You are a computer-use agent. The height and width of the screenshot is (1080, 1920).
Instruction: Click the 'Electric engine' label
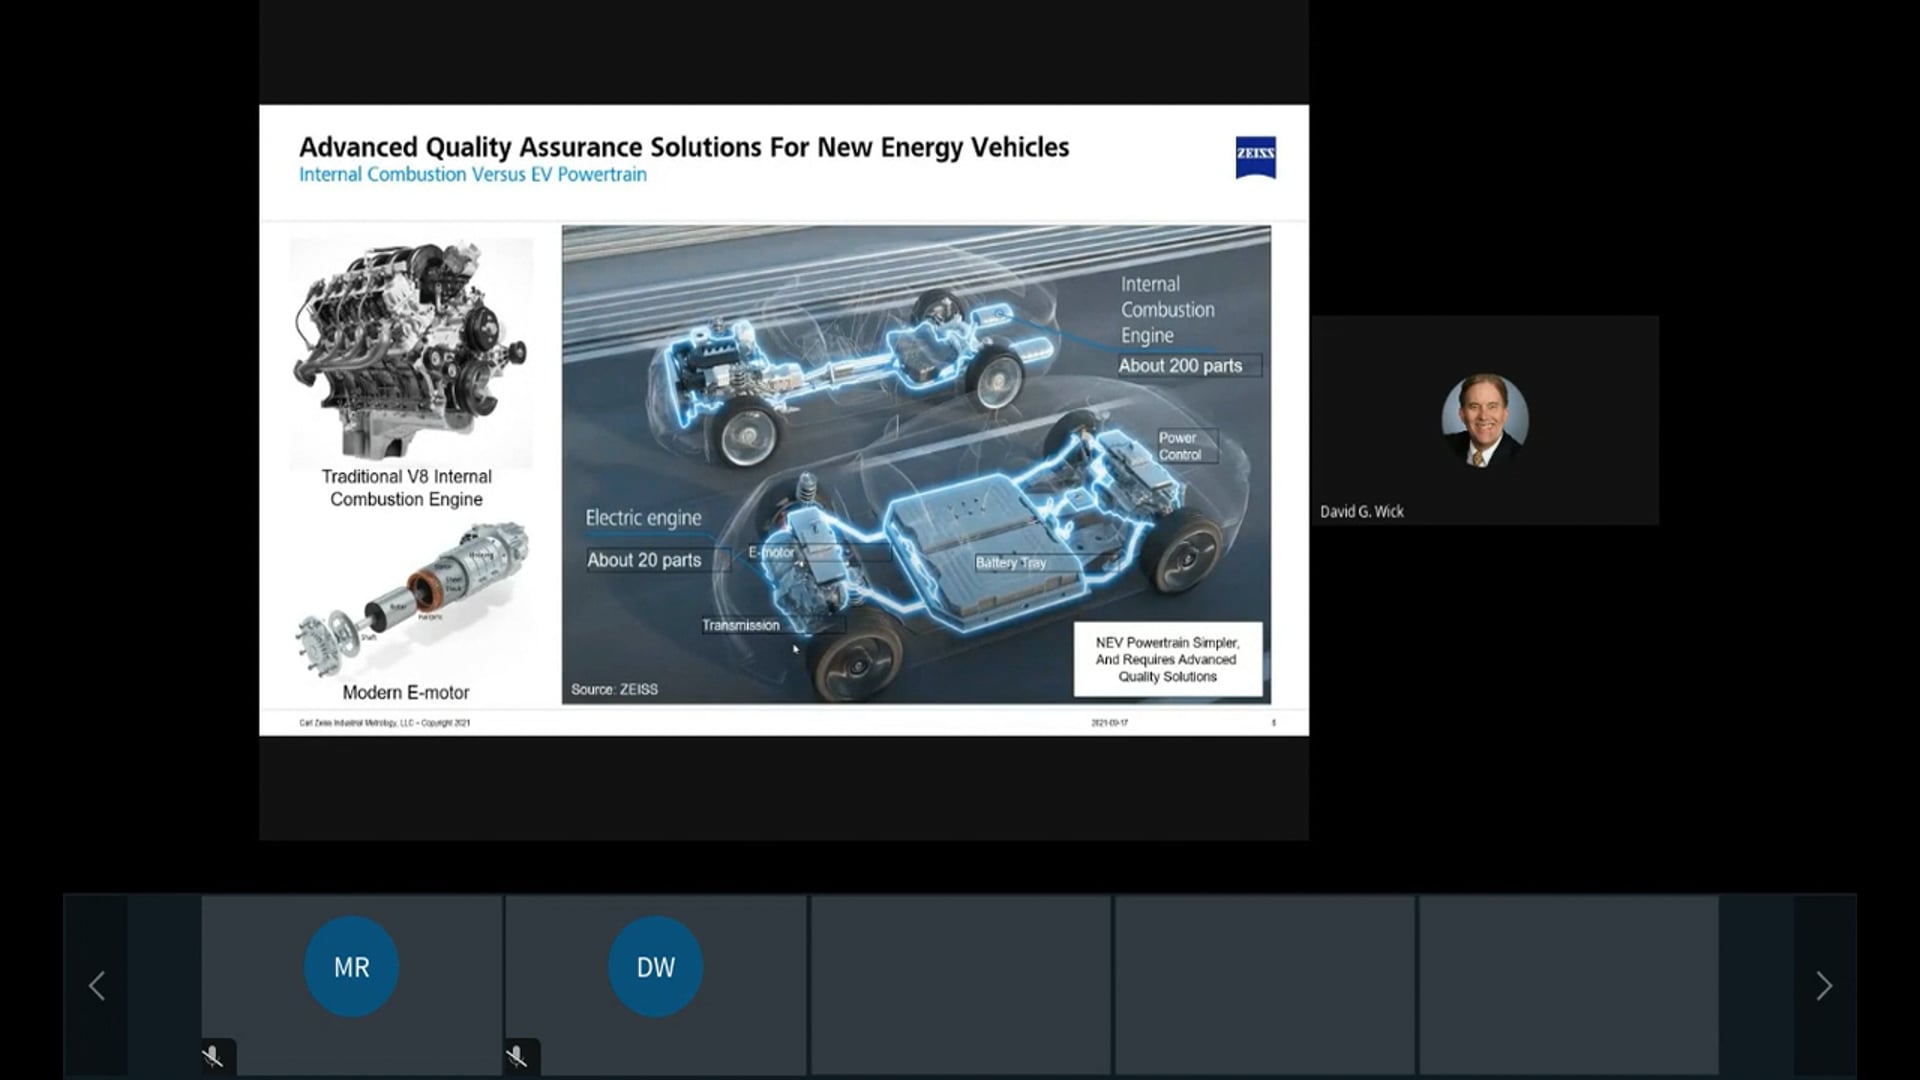click(x=643, y=518)
